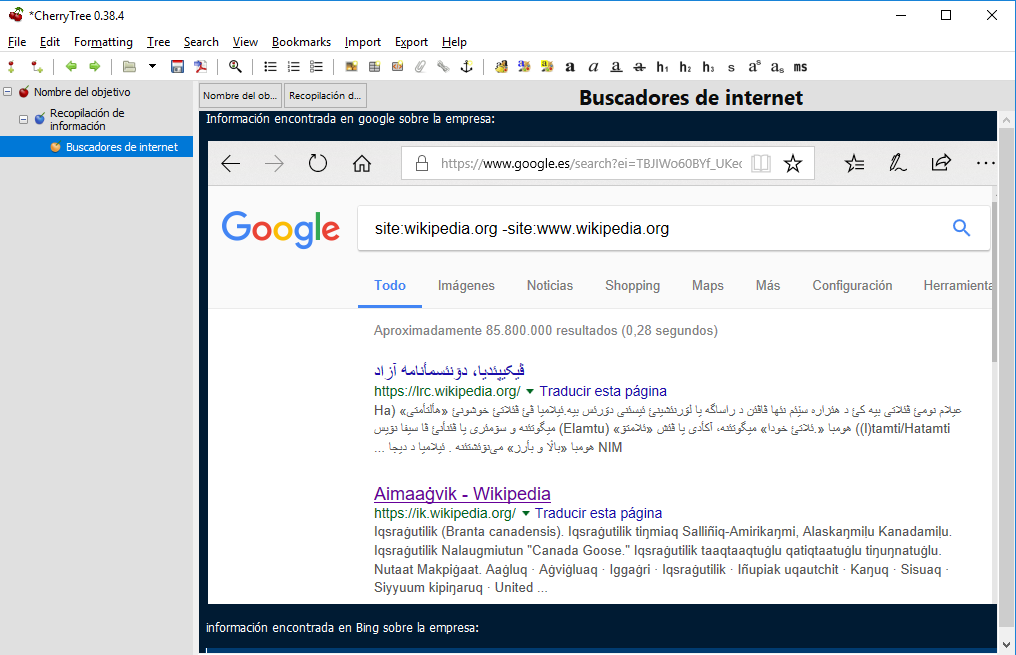The image size is (1016, 655).
Task: Change the text foreground color
Action: [x=524, y=67]
